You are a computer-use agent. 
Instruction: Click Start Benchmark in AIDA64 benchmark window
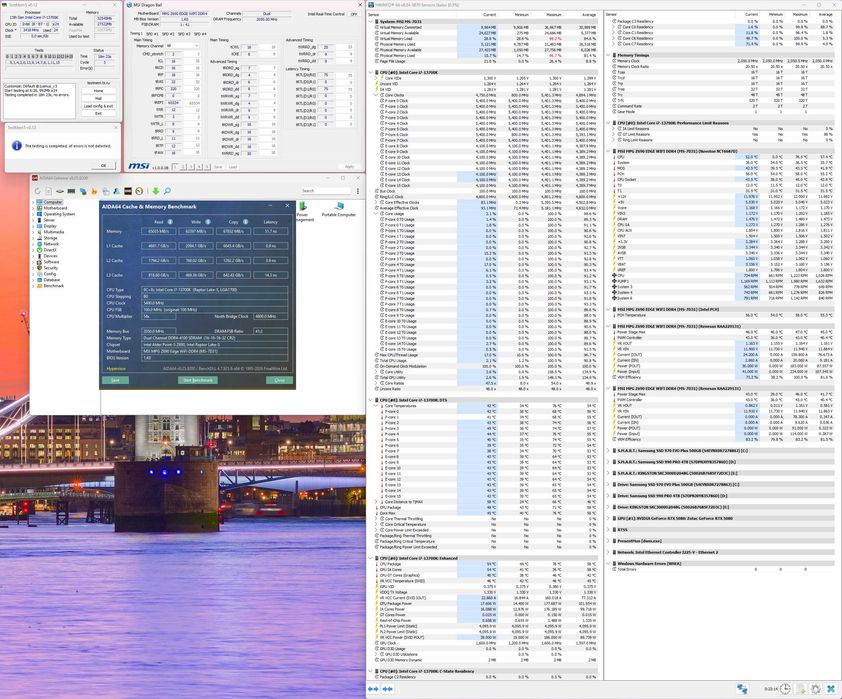[198, 380]
